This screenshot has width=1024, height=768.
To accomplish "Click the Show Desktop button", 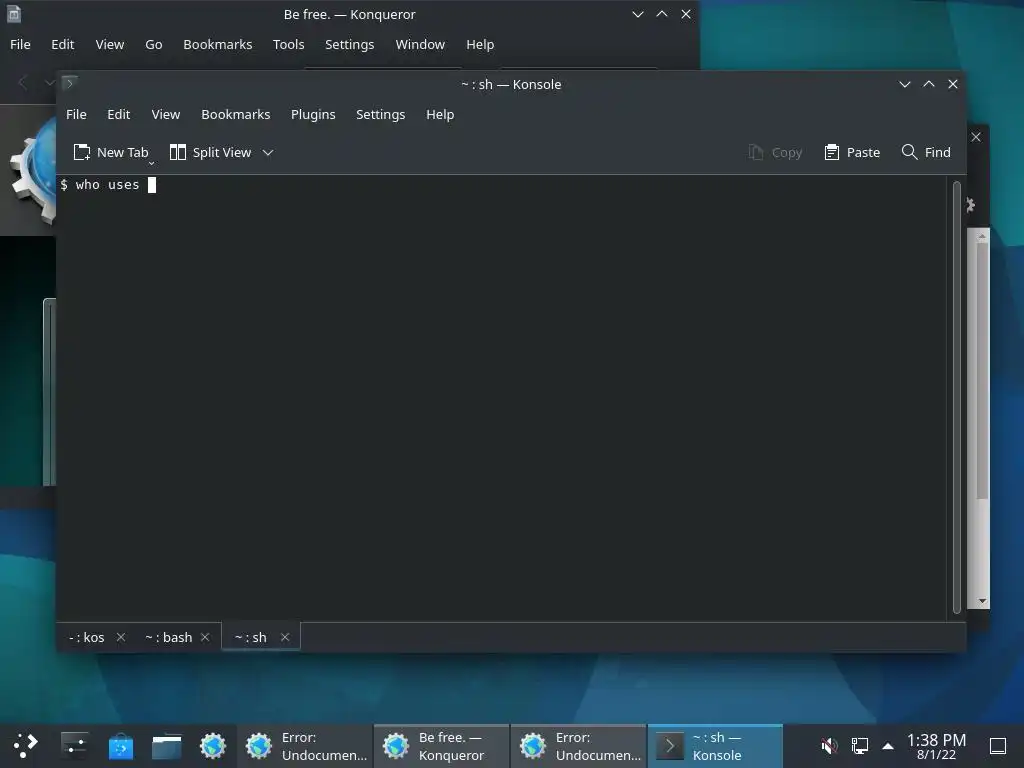I will [997, 746].
